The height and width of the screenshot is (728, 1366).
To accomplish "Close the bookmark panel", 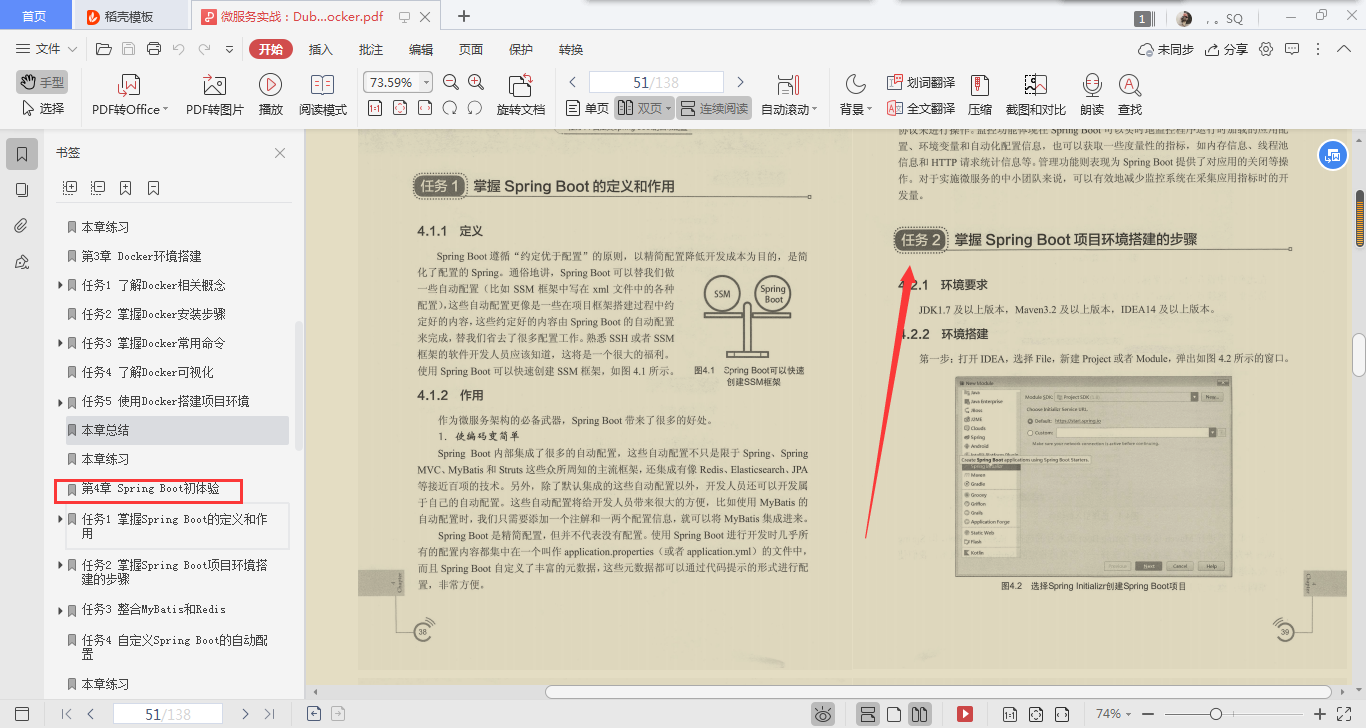I will pyautogui.click(x=280, y=153).
